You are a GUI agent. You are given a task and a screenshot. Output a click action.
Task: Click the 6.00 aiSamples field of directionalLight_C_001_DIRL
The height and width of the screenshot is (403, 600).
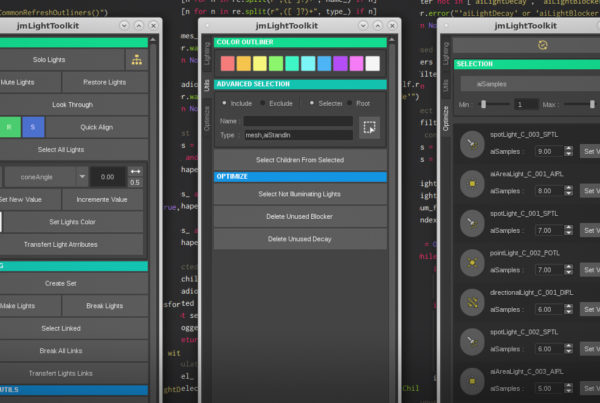[549, 309]
